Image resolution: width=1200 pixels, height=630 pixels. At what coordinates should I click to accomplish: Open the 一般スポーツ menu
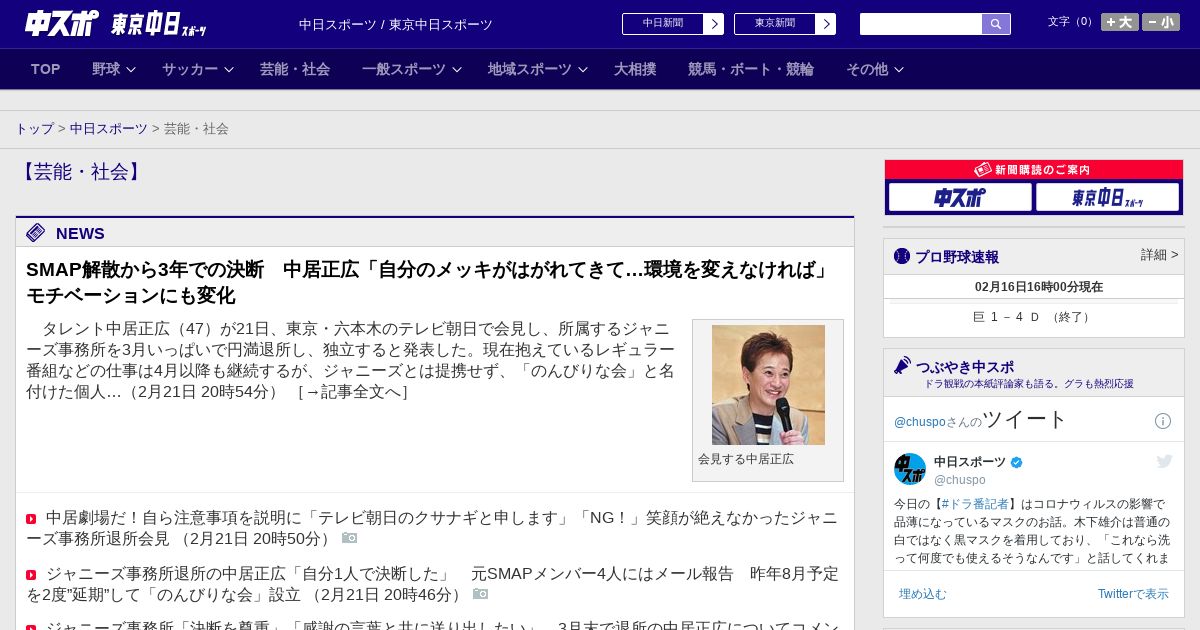(x=404, y=69)
